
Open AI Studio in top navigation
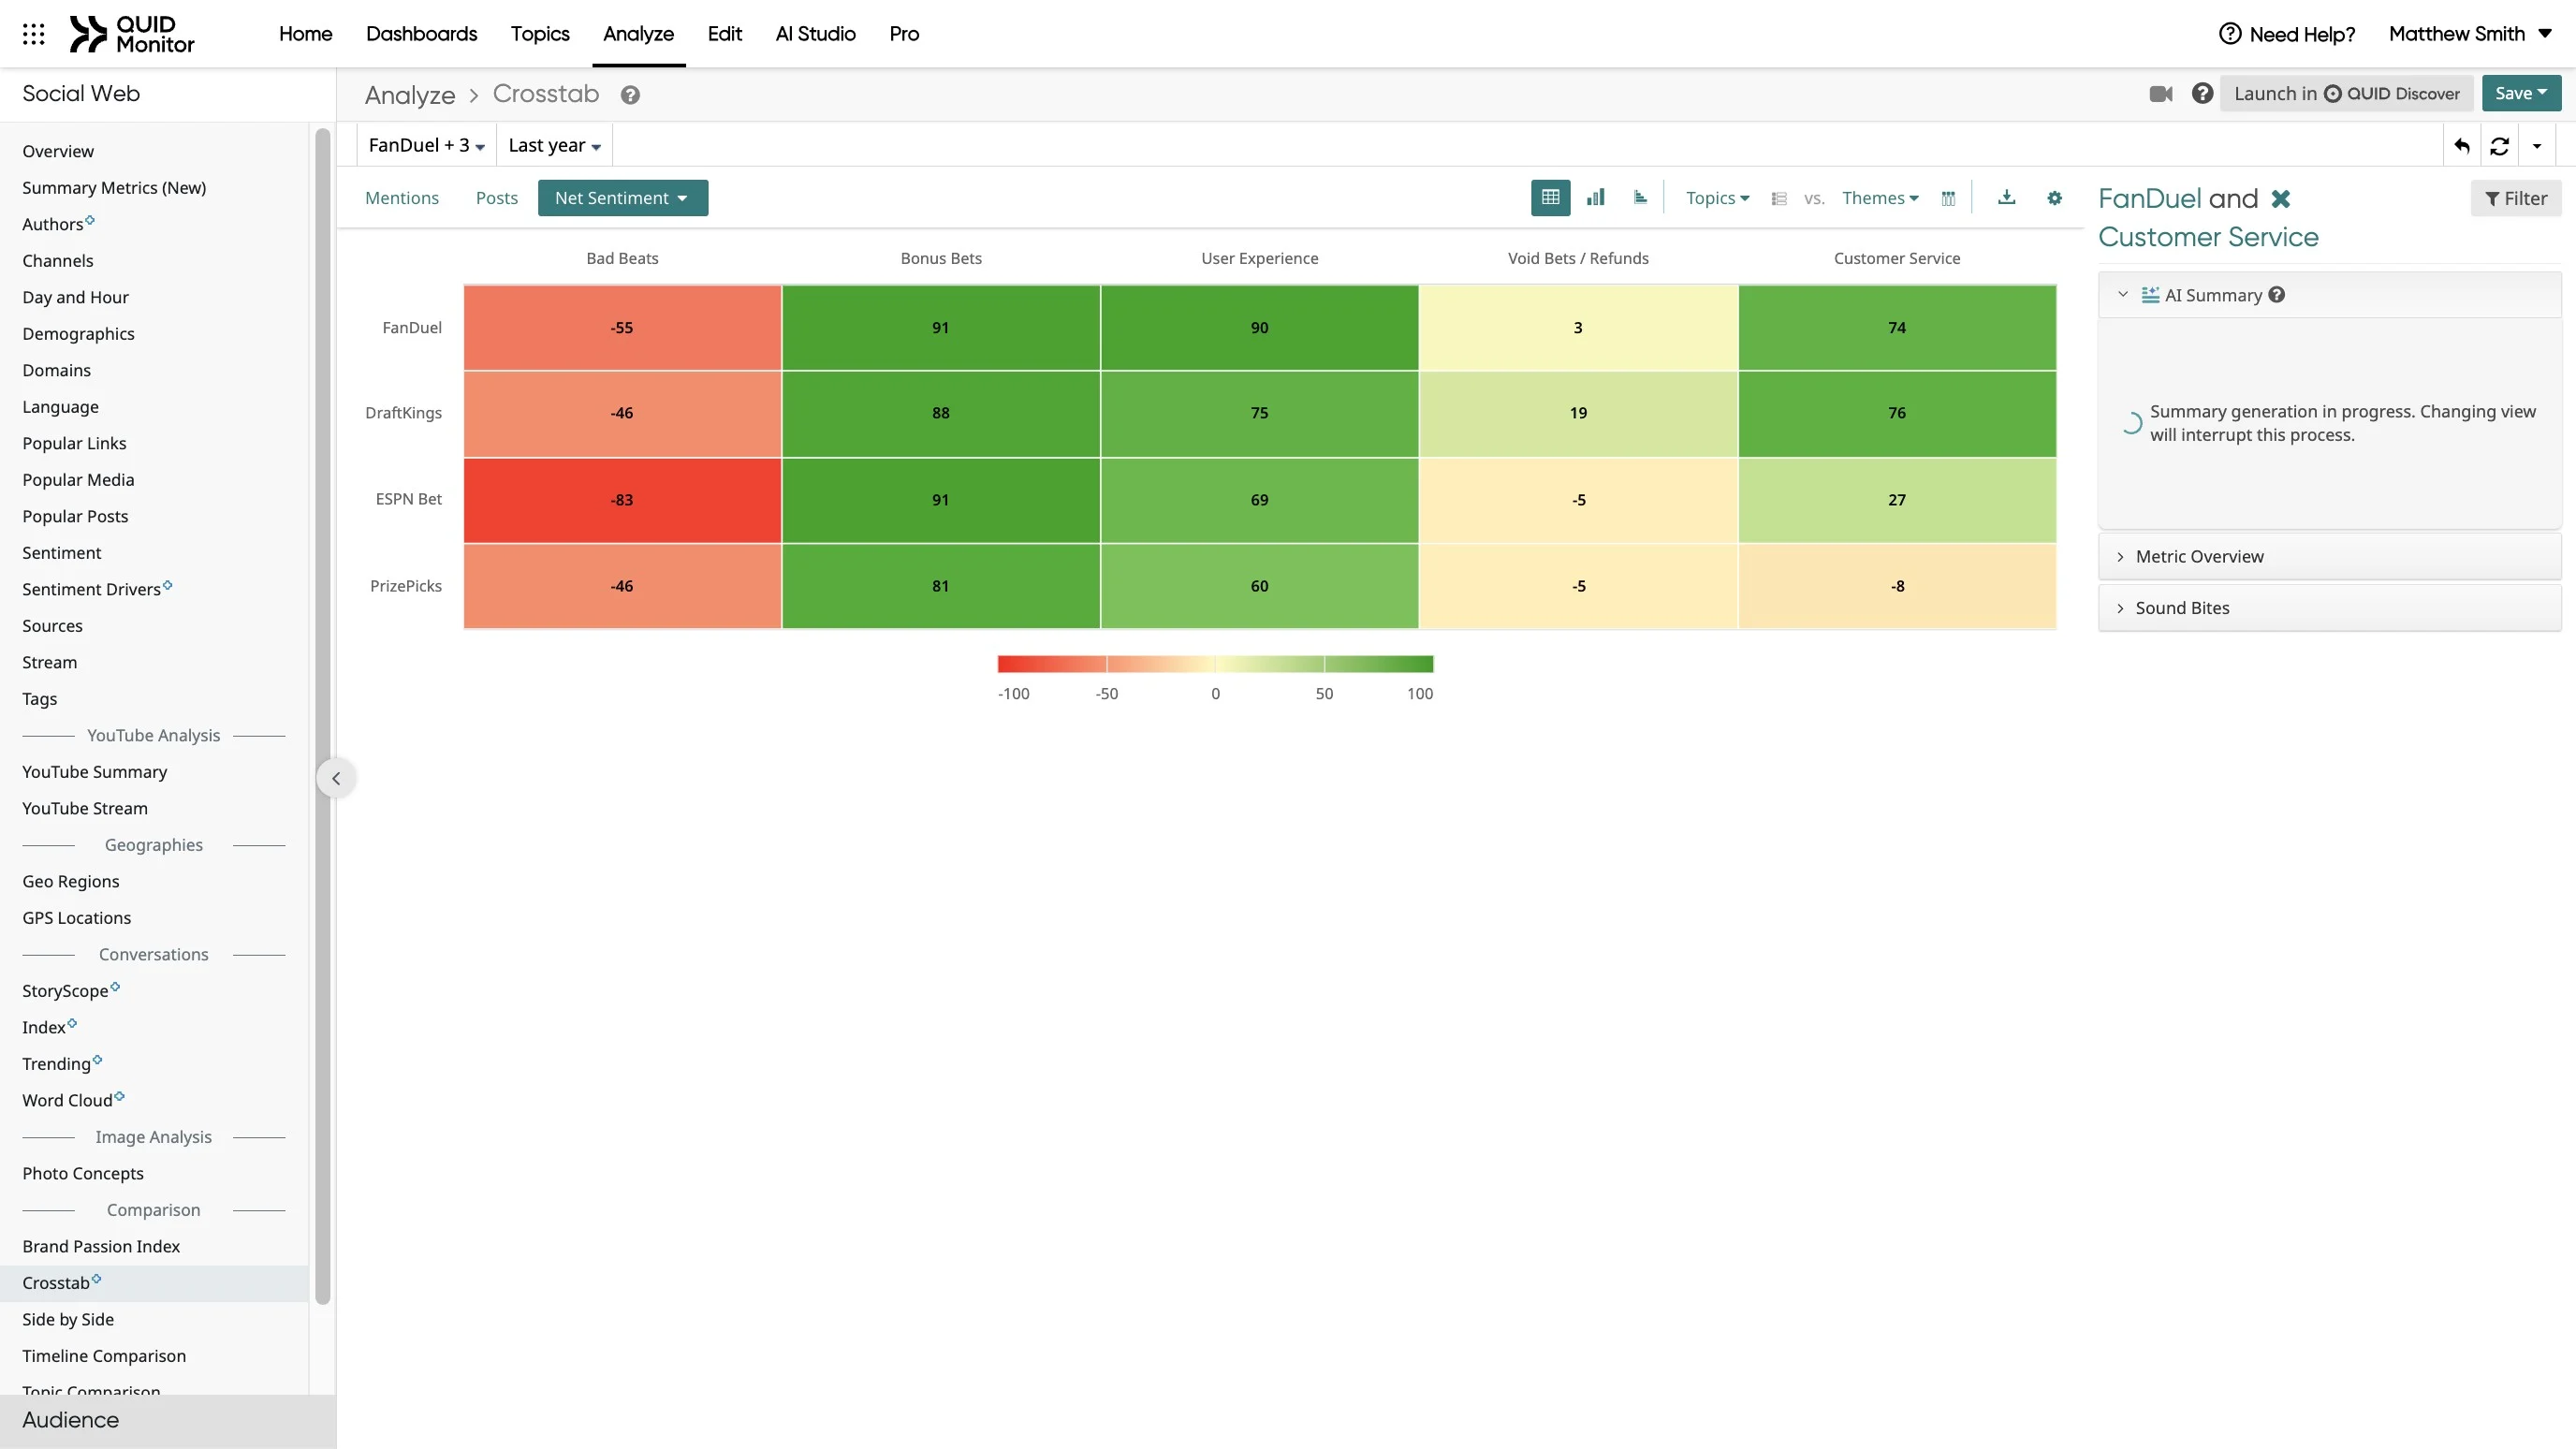815,34
